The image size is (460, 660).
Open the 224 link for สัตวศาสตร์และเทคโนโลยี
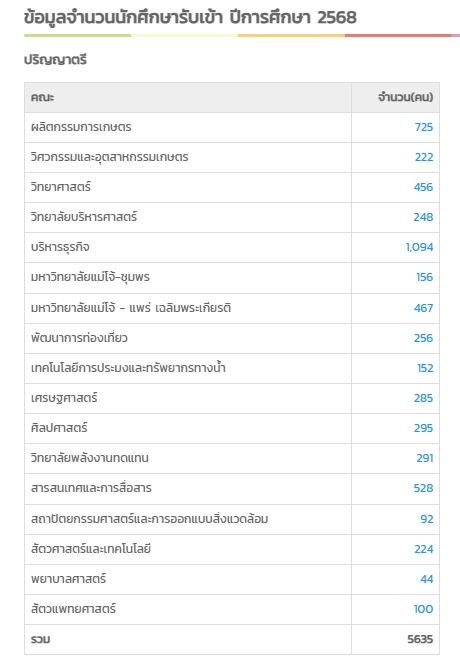tap(423, 549)
